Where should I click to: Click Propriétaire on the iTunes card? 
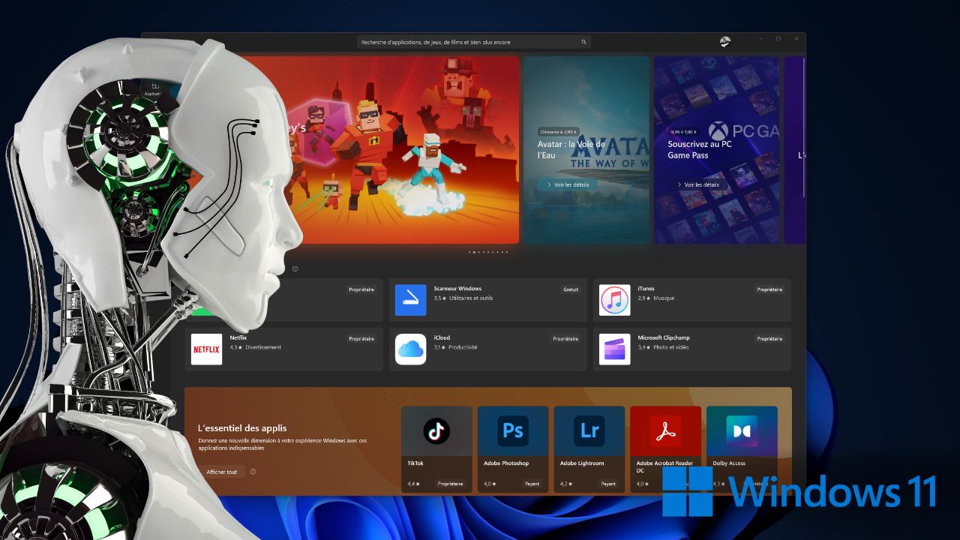coord(770,290)
